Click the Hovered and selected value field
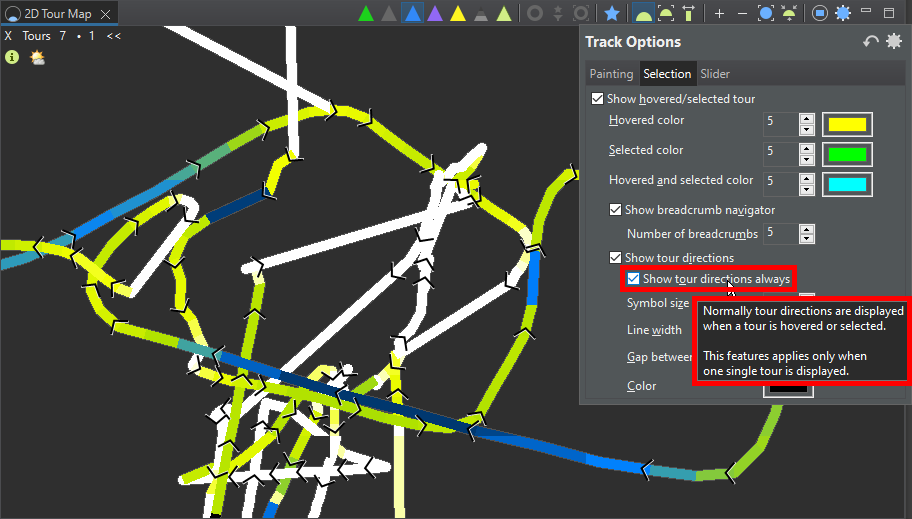 pyautogui.click(x=781, y=184)
